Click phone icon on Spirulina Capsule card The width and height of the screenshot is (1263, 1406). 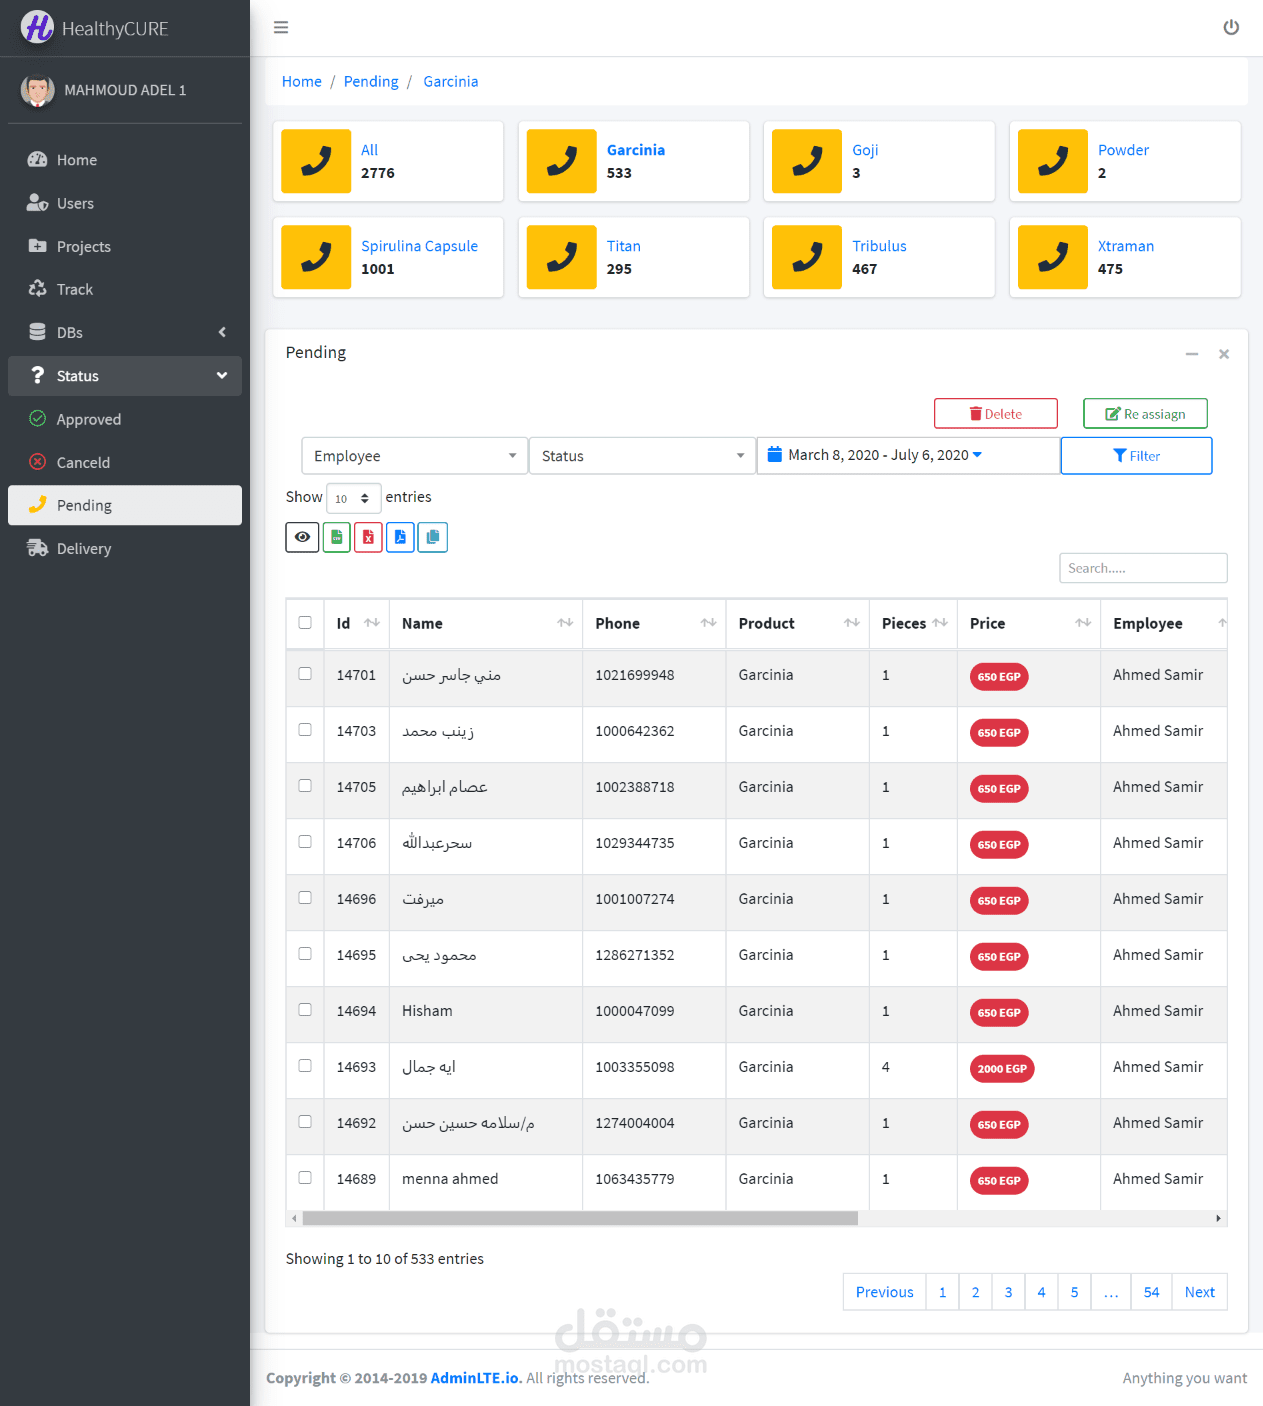316,257
